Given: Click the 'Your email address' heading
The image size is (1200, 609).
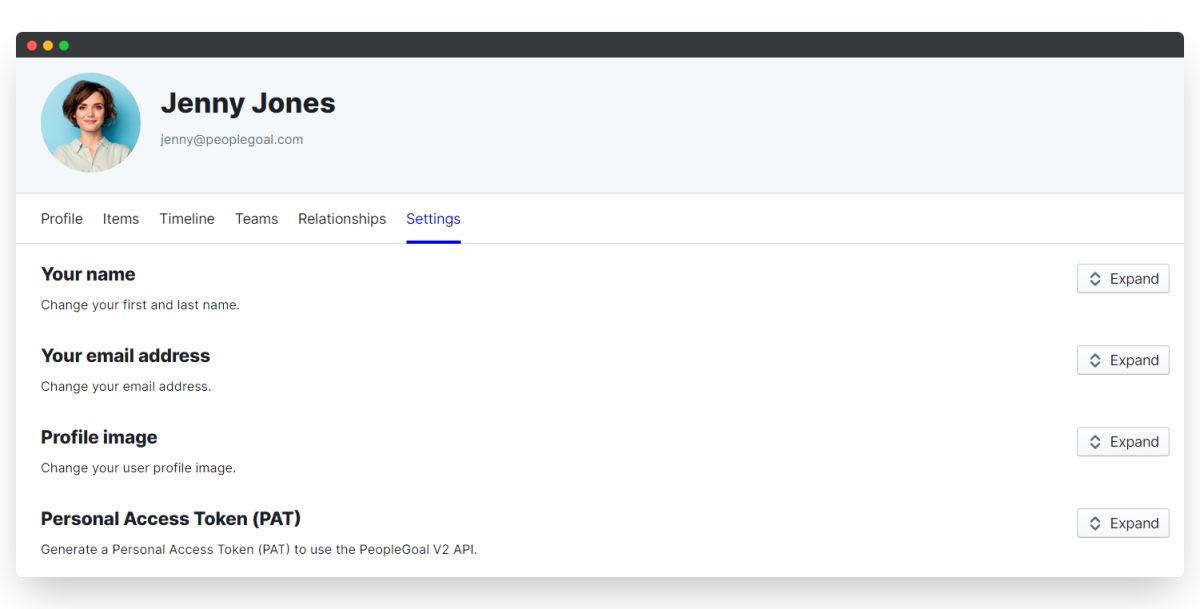Looking at the screenshot, I should (x=125, y=356).
